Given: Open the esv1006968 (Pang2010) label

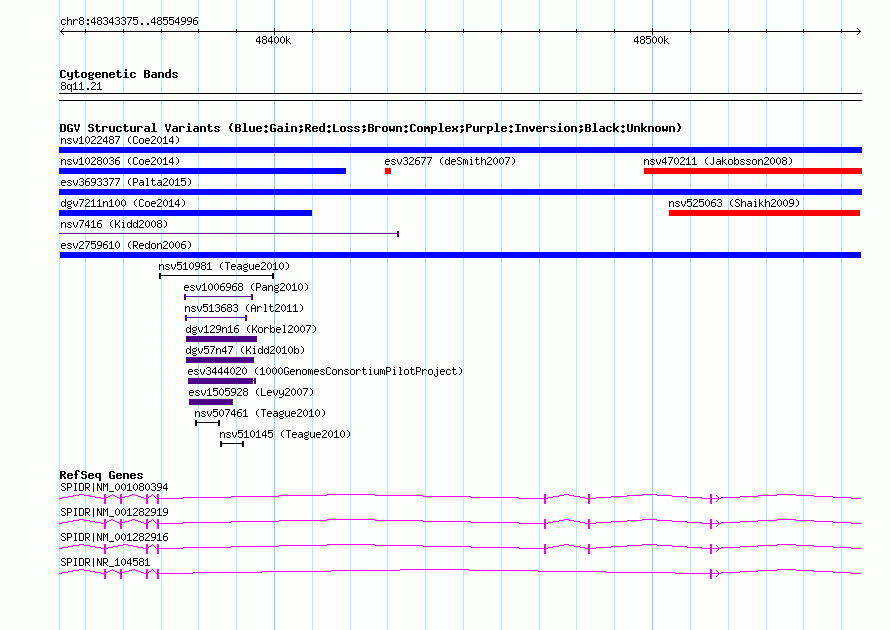Looking at the screenshot, I should coord(246,287).
